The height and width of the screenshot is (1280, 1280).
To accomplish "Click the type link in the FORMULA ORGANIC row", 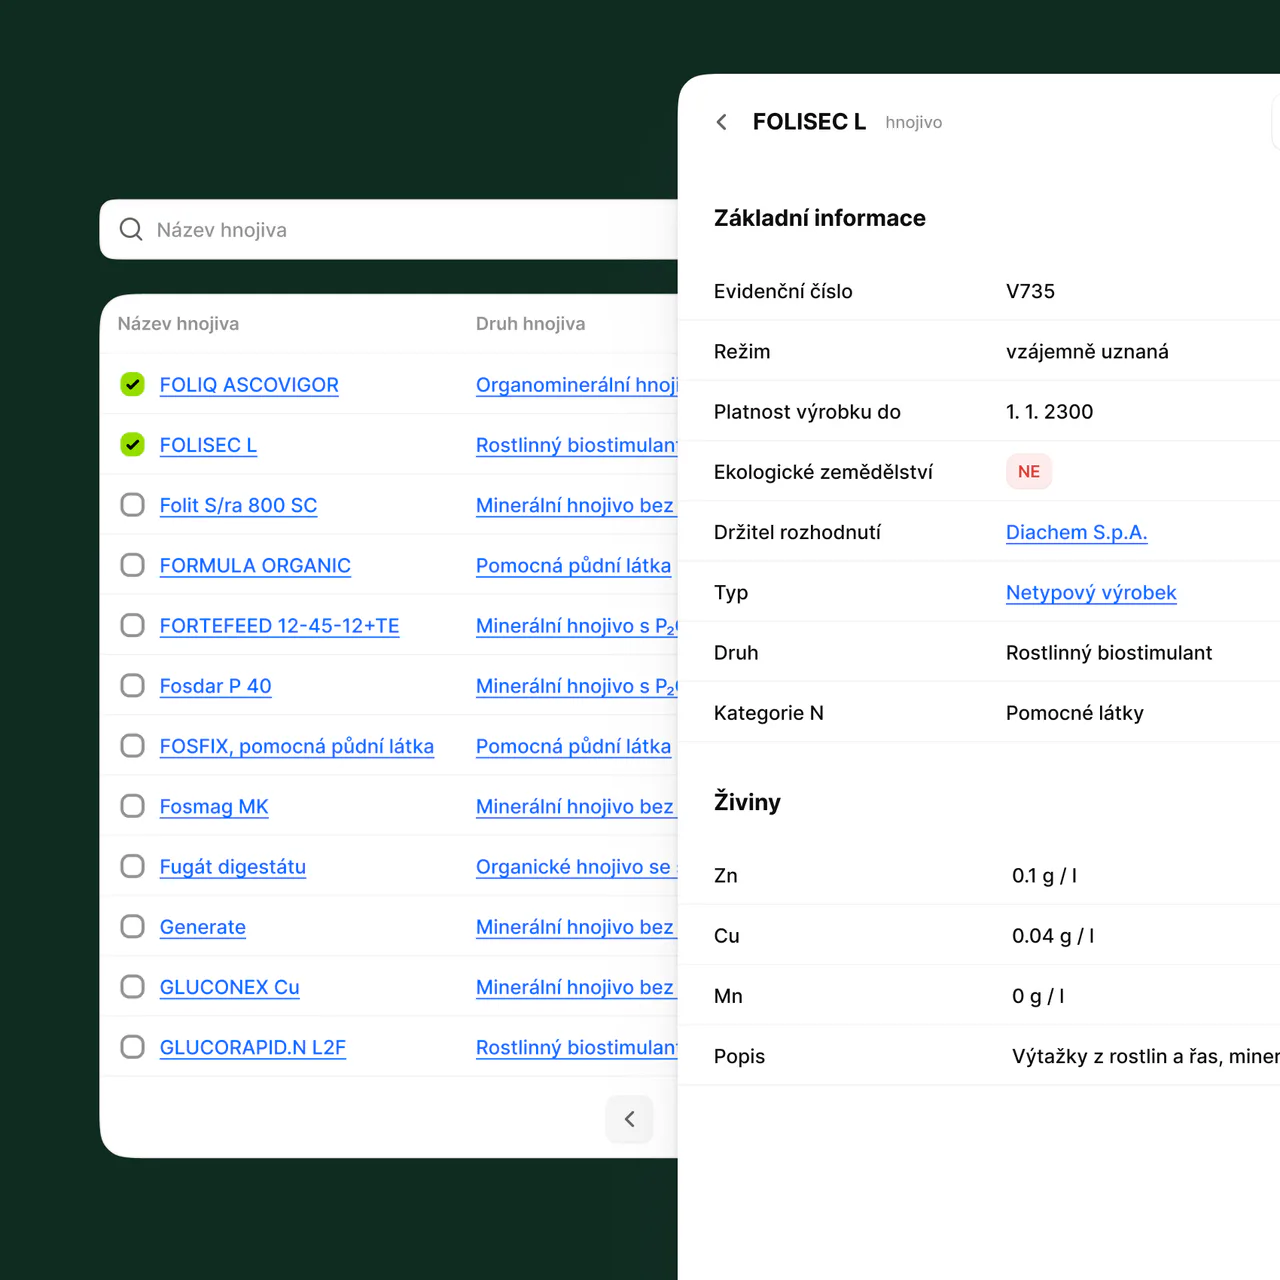I will coord(573,566).
